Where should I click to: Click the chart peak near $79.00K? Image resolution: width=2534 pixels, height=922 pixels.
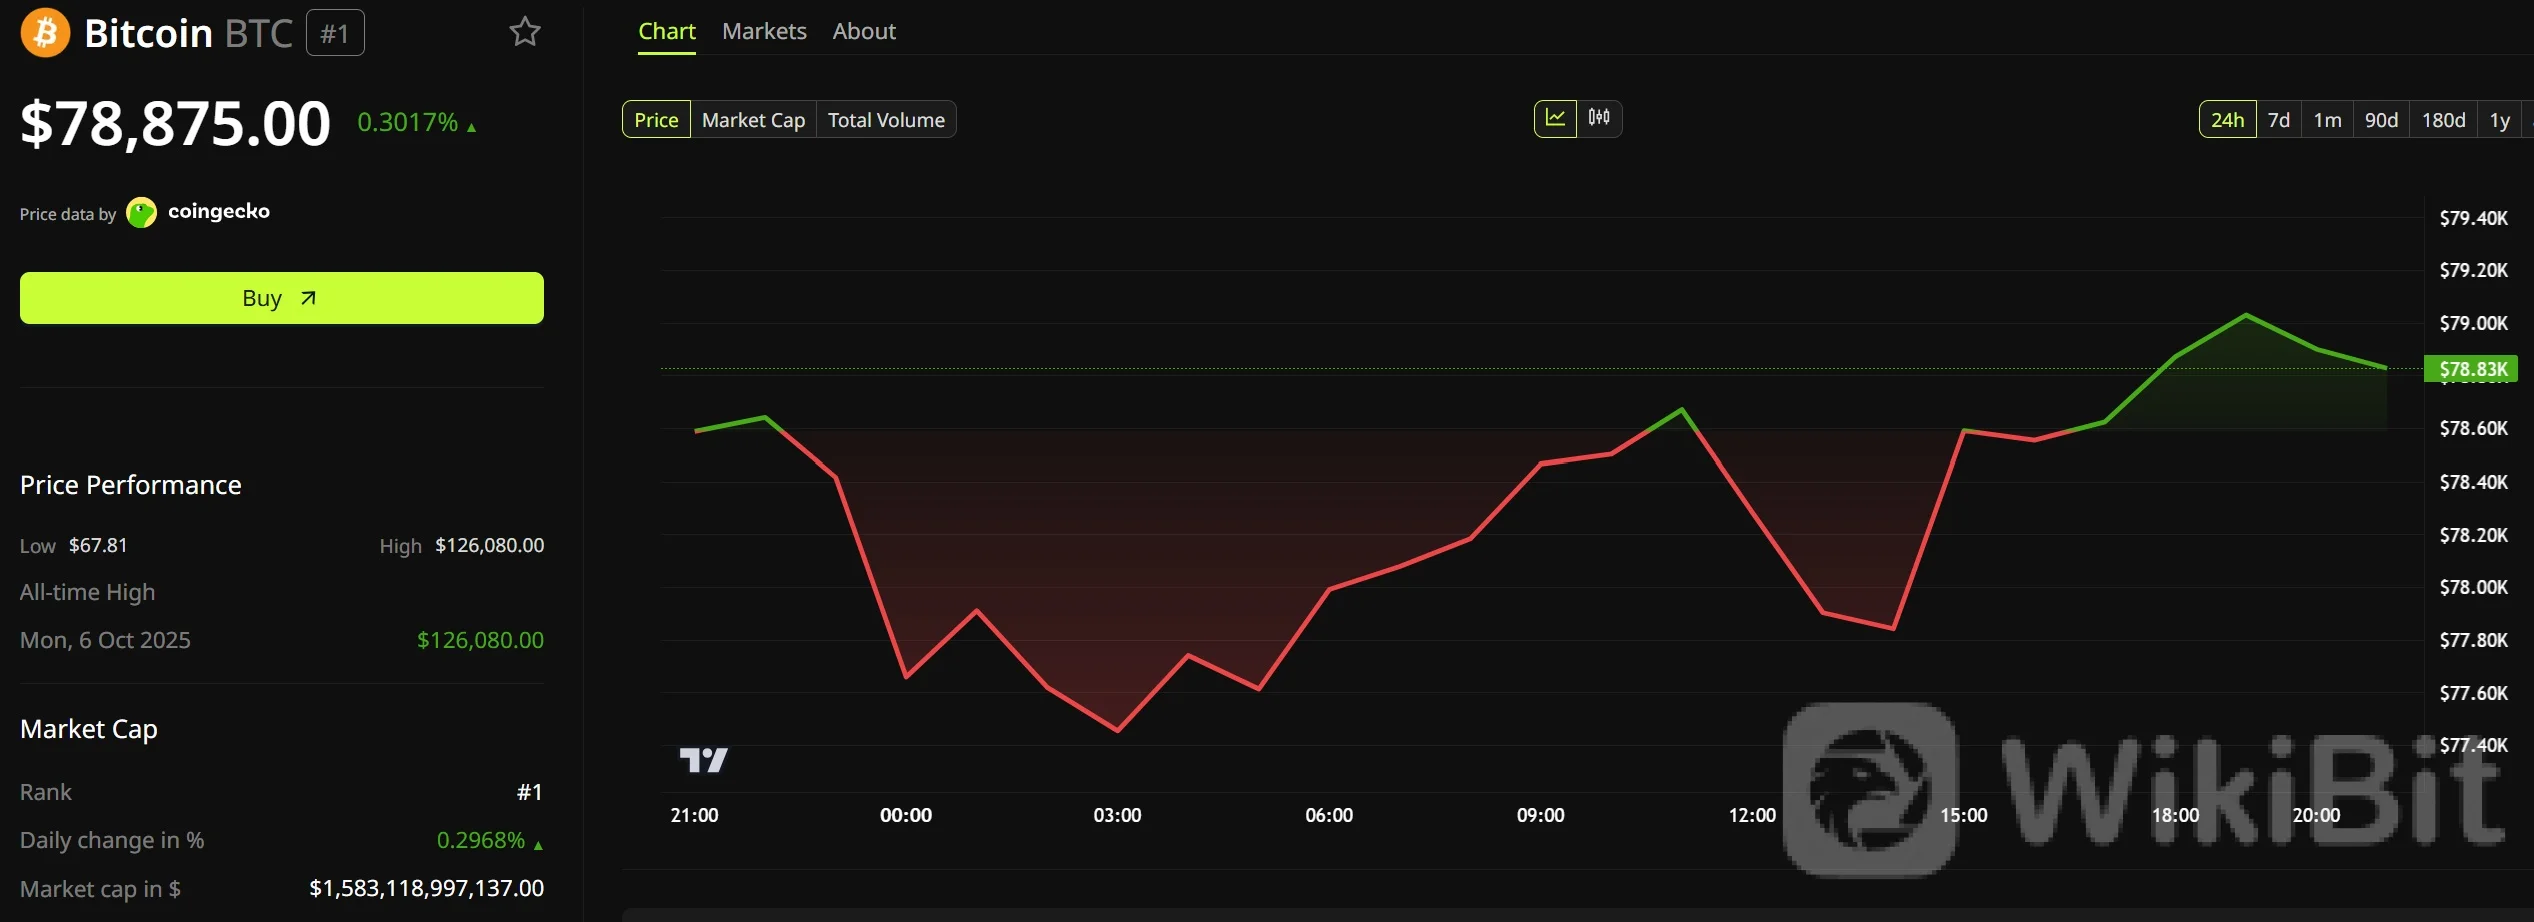click(x=2246, y=315)
